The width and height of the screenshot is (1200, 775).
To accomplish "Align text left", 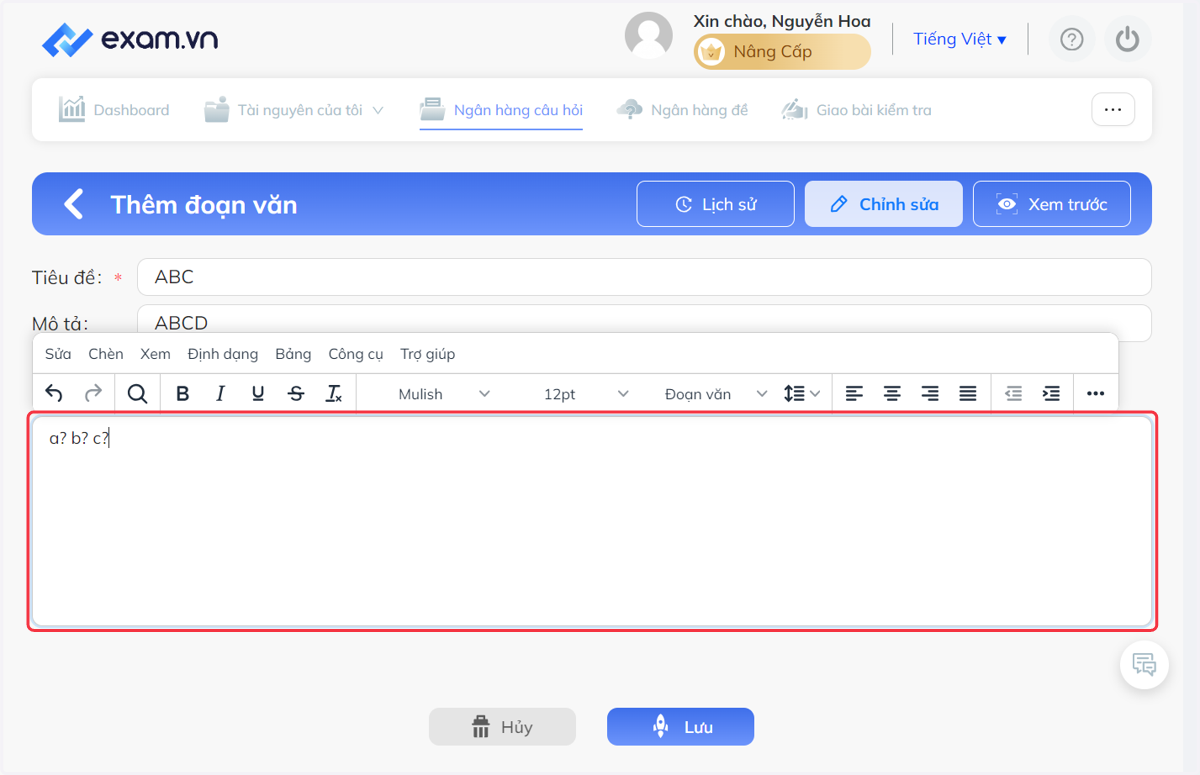I will coord(854,394).
